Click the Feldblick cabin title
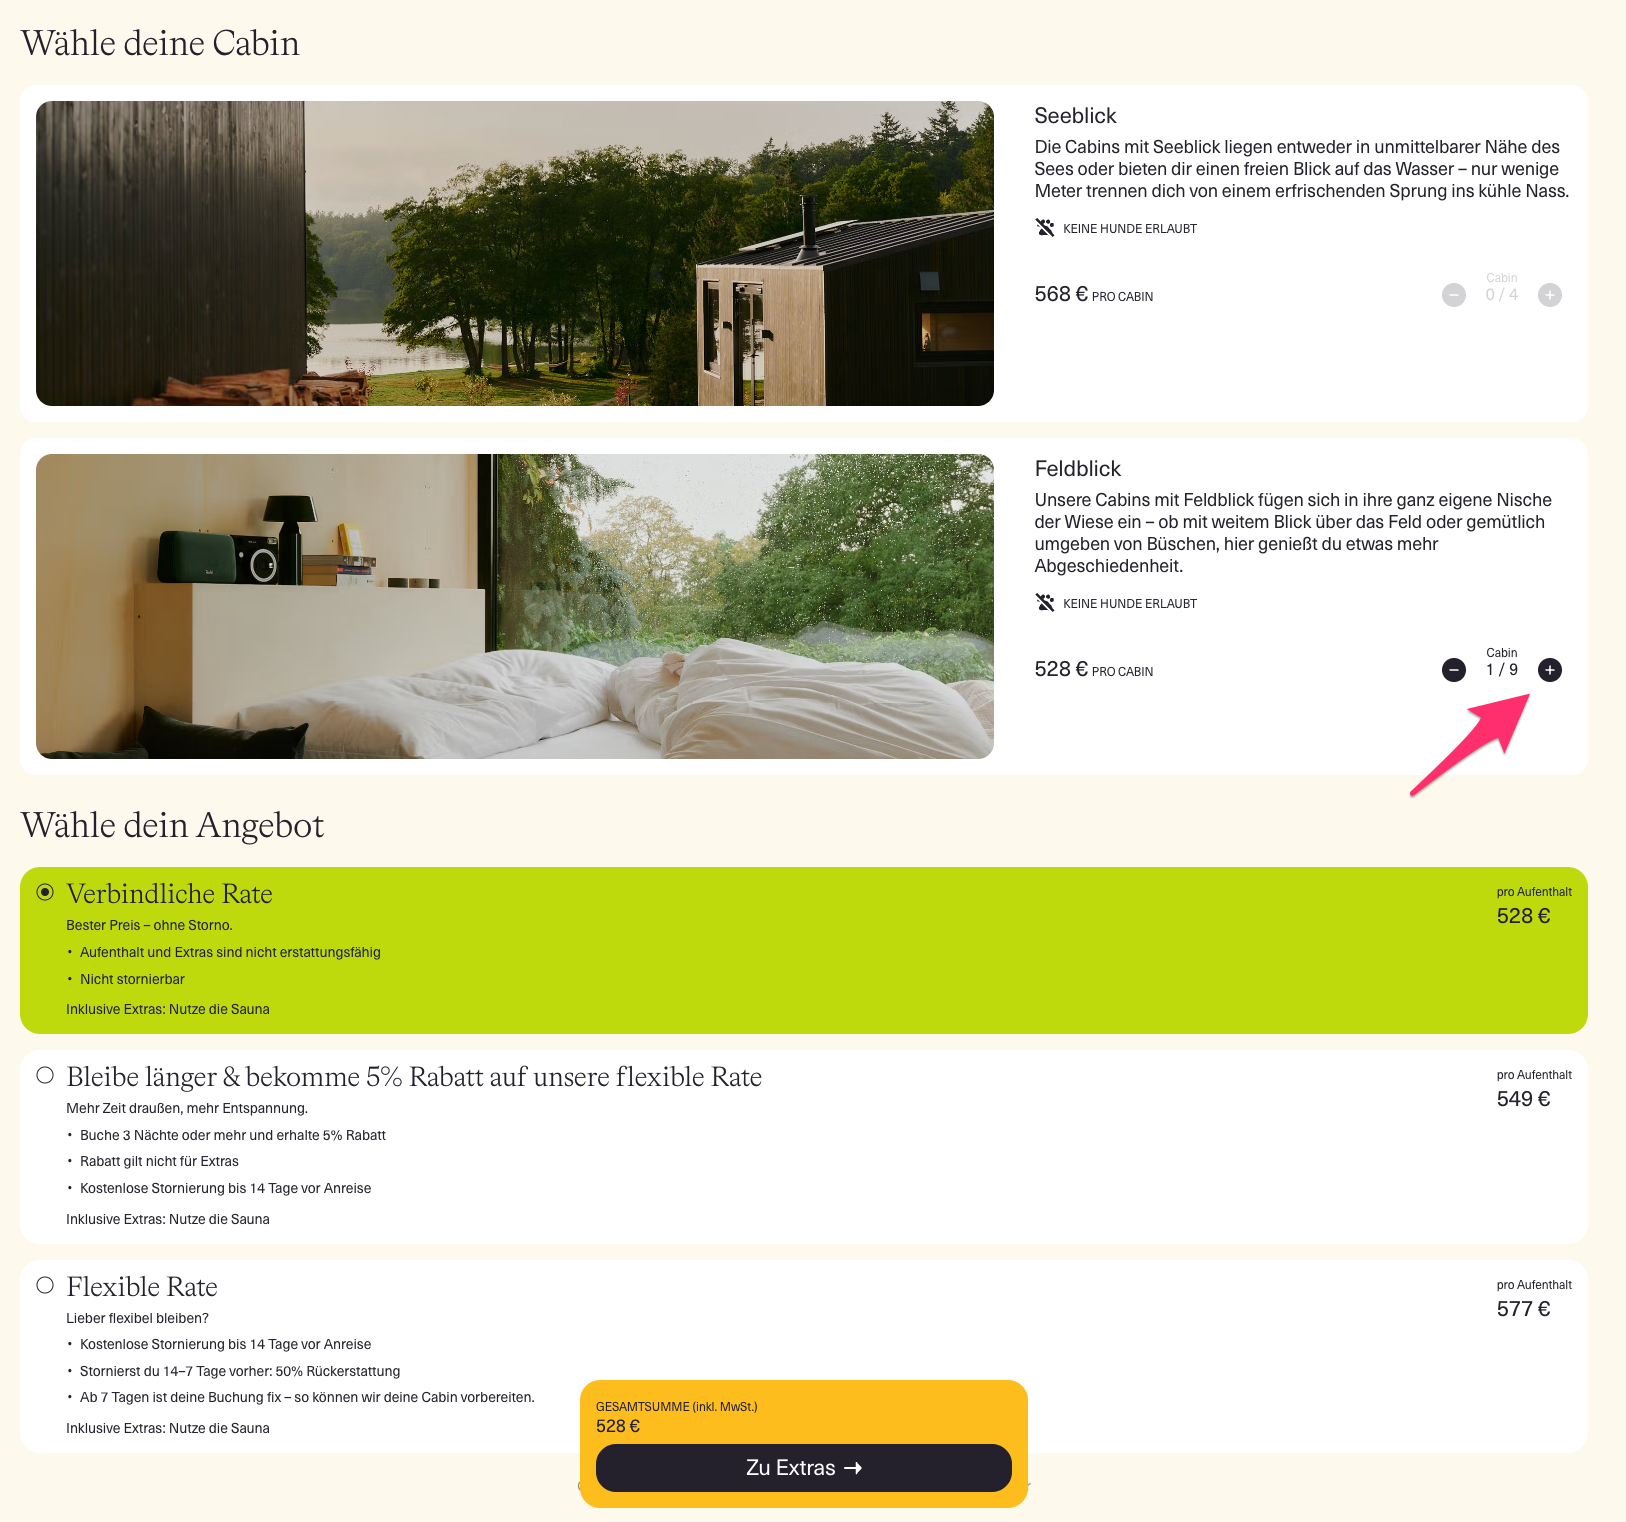This screenshot has width=1626, height=1522. tap(1078, 469)
